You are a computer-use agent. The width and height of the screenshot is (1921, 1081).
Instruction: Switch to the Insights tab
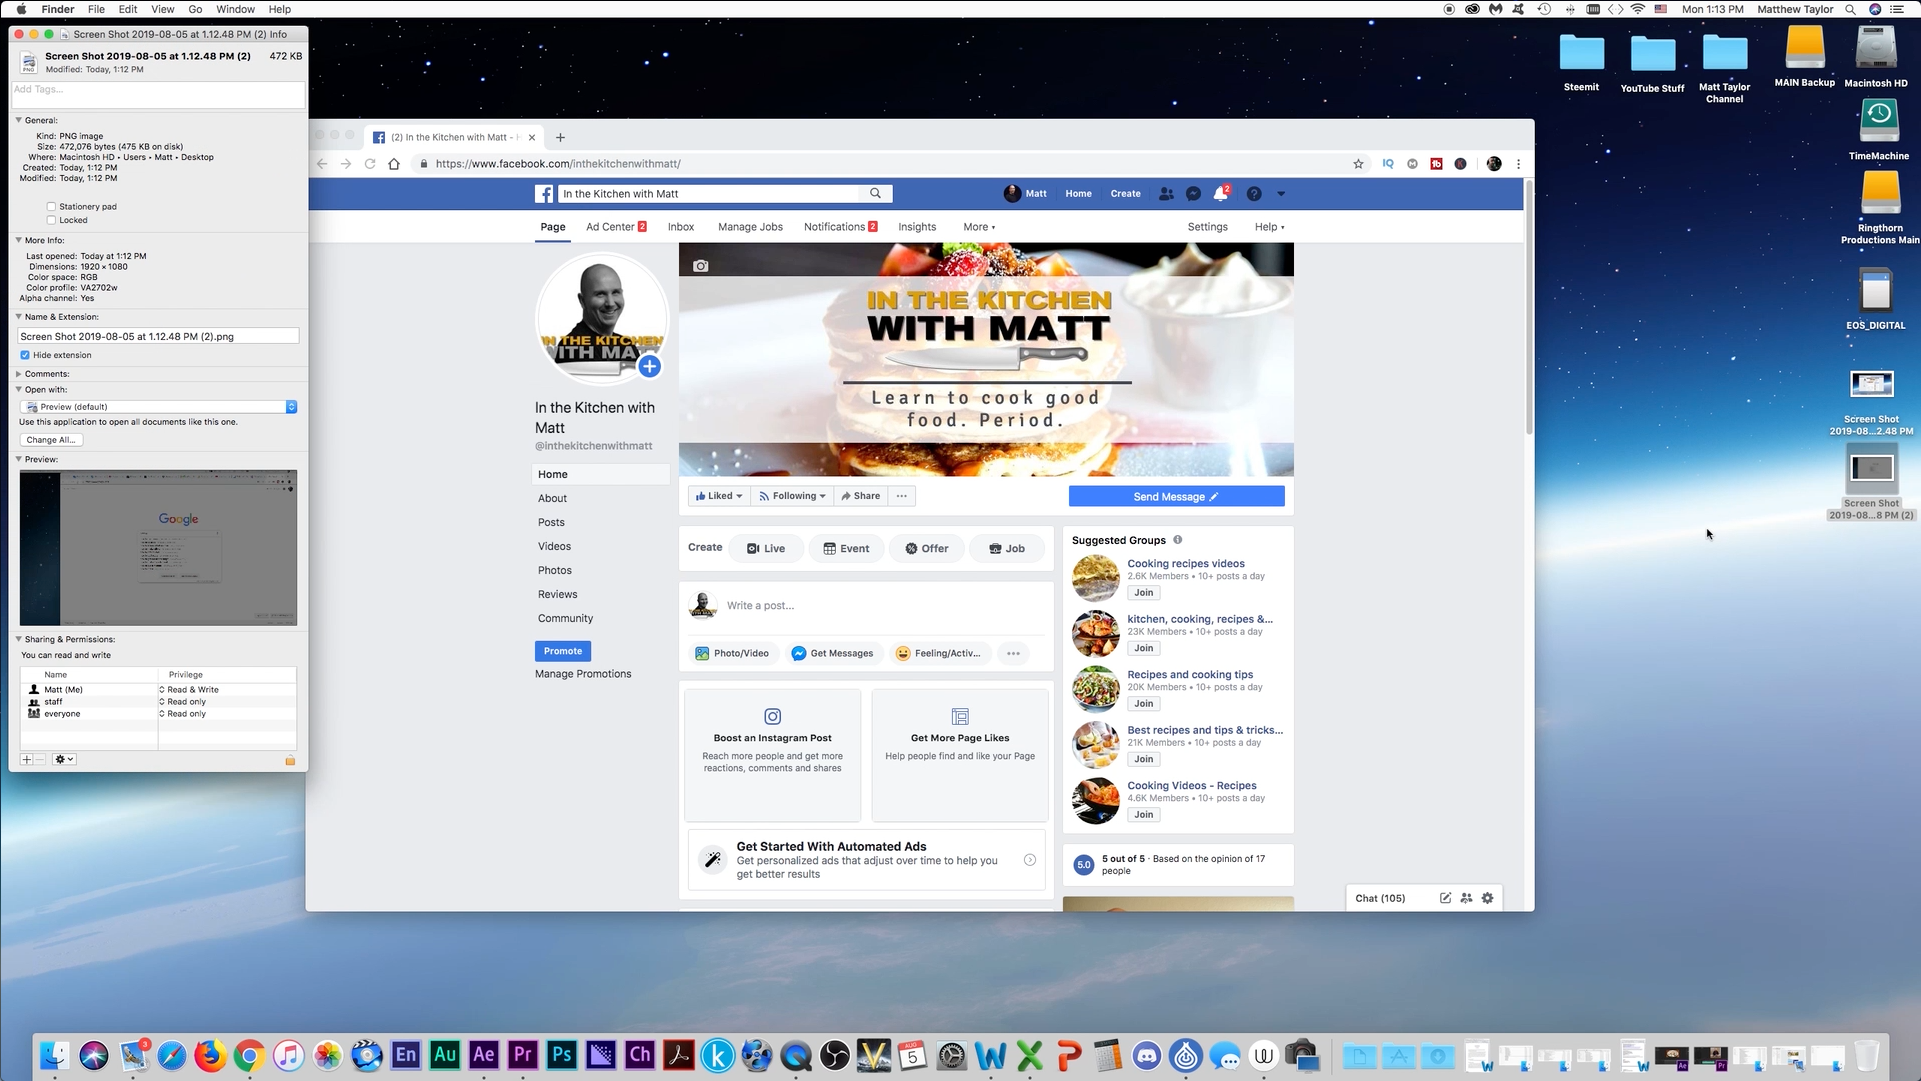click(916, 227)
